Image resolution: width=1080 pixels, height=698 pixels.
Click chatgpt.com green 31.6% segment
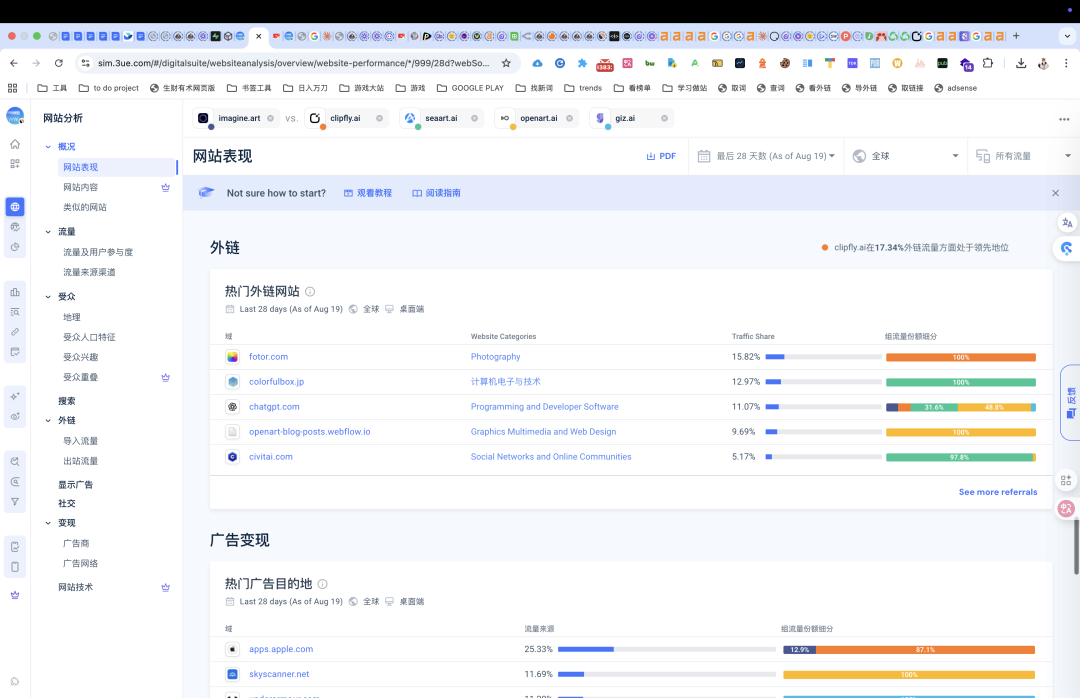click(x=934, y=407)
